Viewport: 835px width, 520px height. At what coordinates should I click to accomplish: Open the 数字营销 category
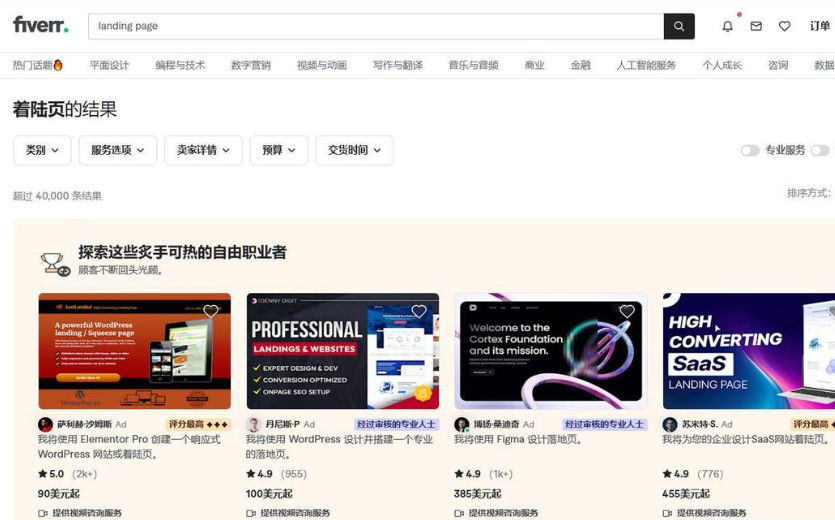(251, 65)
